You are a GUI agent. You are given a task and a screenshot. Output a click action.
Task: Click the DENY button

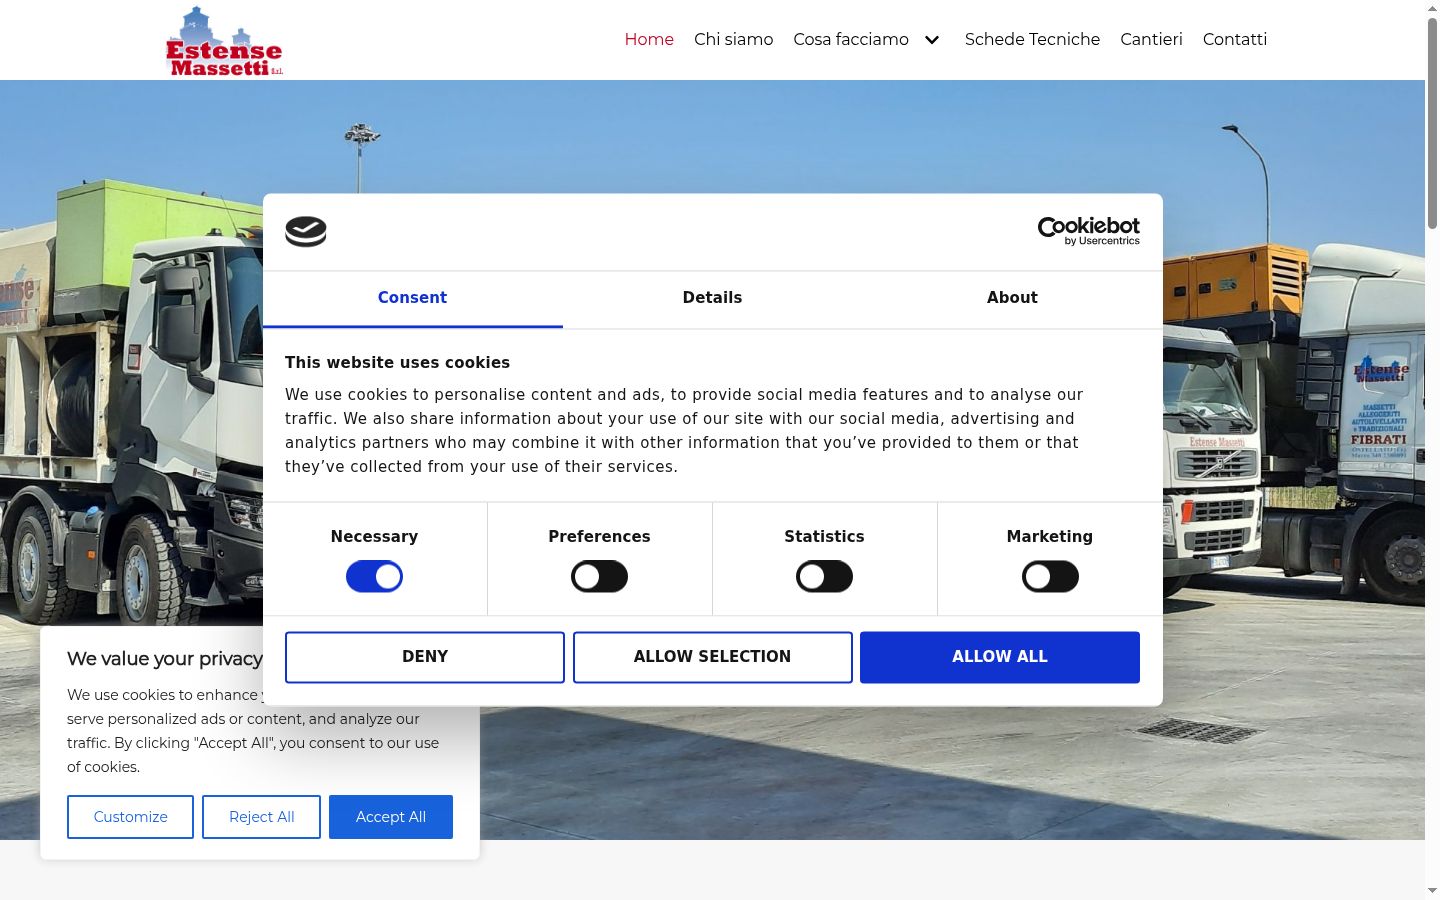point(425,657)
